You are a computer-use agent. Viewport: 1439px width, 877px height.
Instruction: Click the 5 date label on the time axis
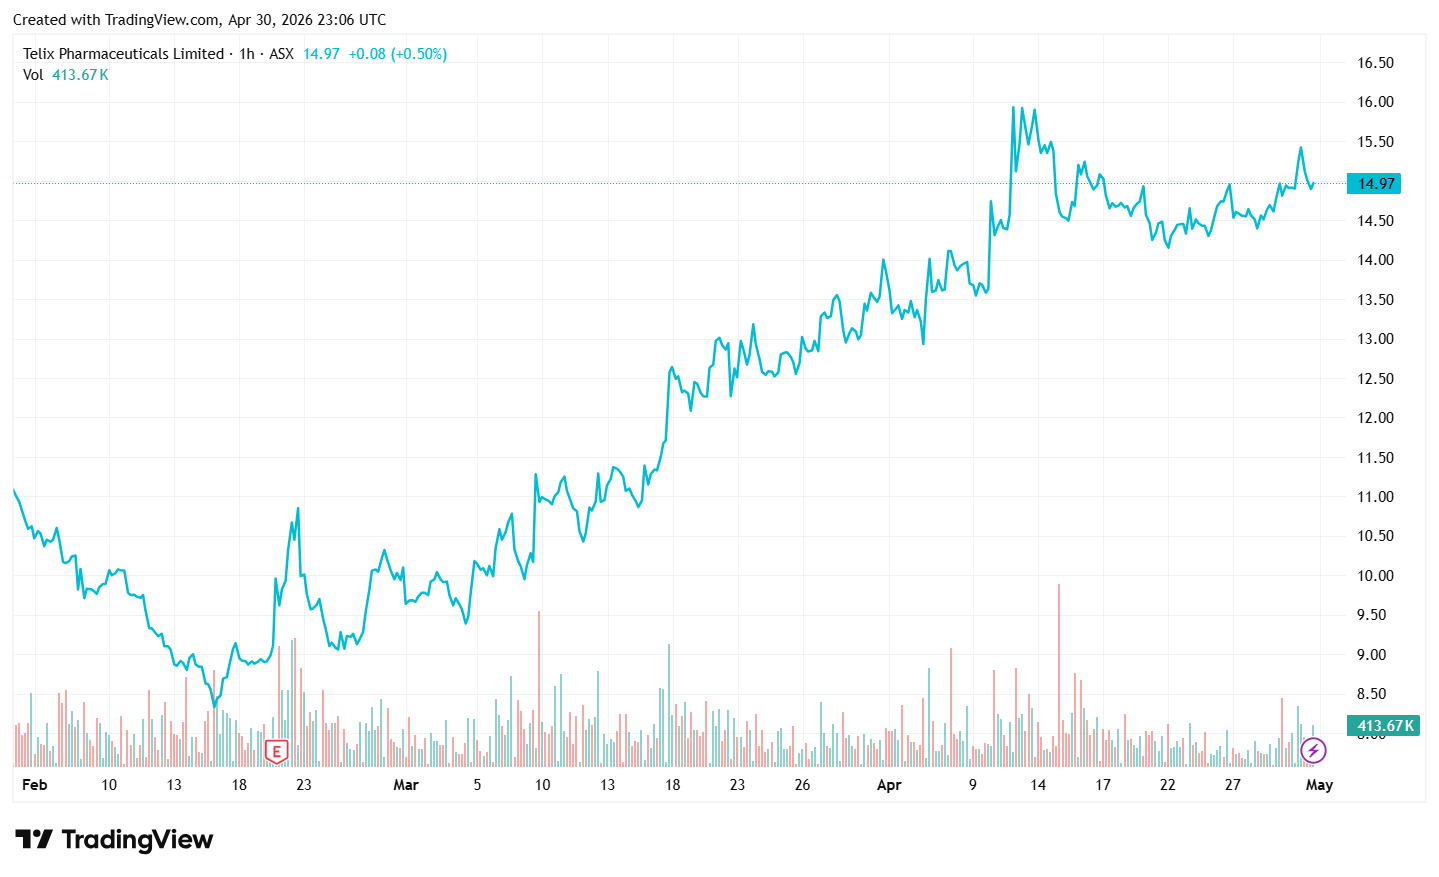(477, 785)
